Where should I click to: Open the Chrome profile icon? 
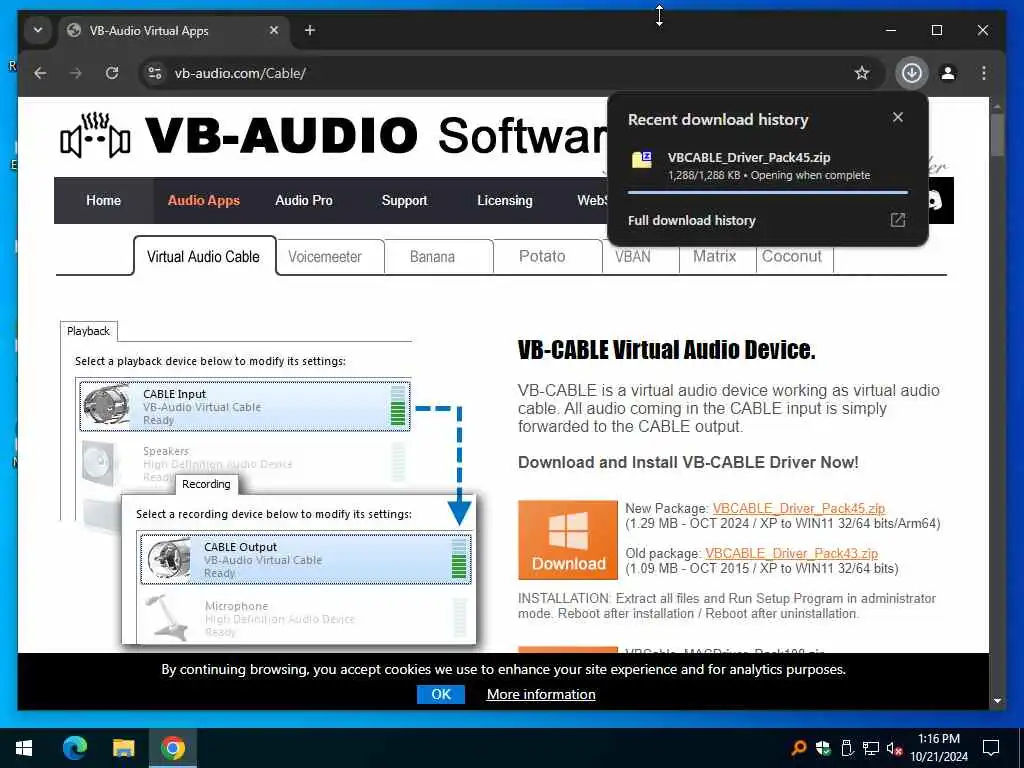pyautogui.click(x=948, y=73)
